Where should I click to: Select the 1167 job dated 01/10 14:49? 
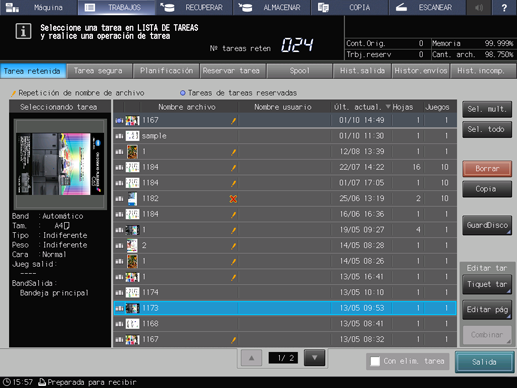pyautogui.click(x=285, y=120)
